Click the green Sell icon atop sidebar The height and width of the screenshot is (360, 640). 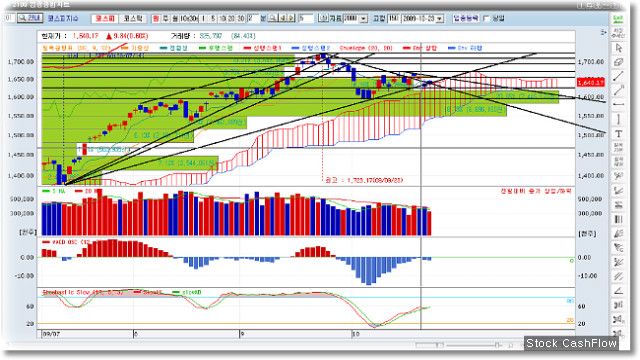(x=618, y=19)
